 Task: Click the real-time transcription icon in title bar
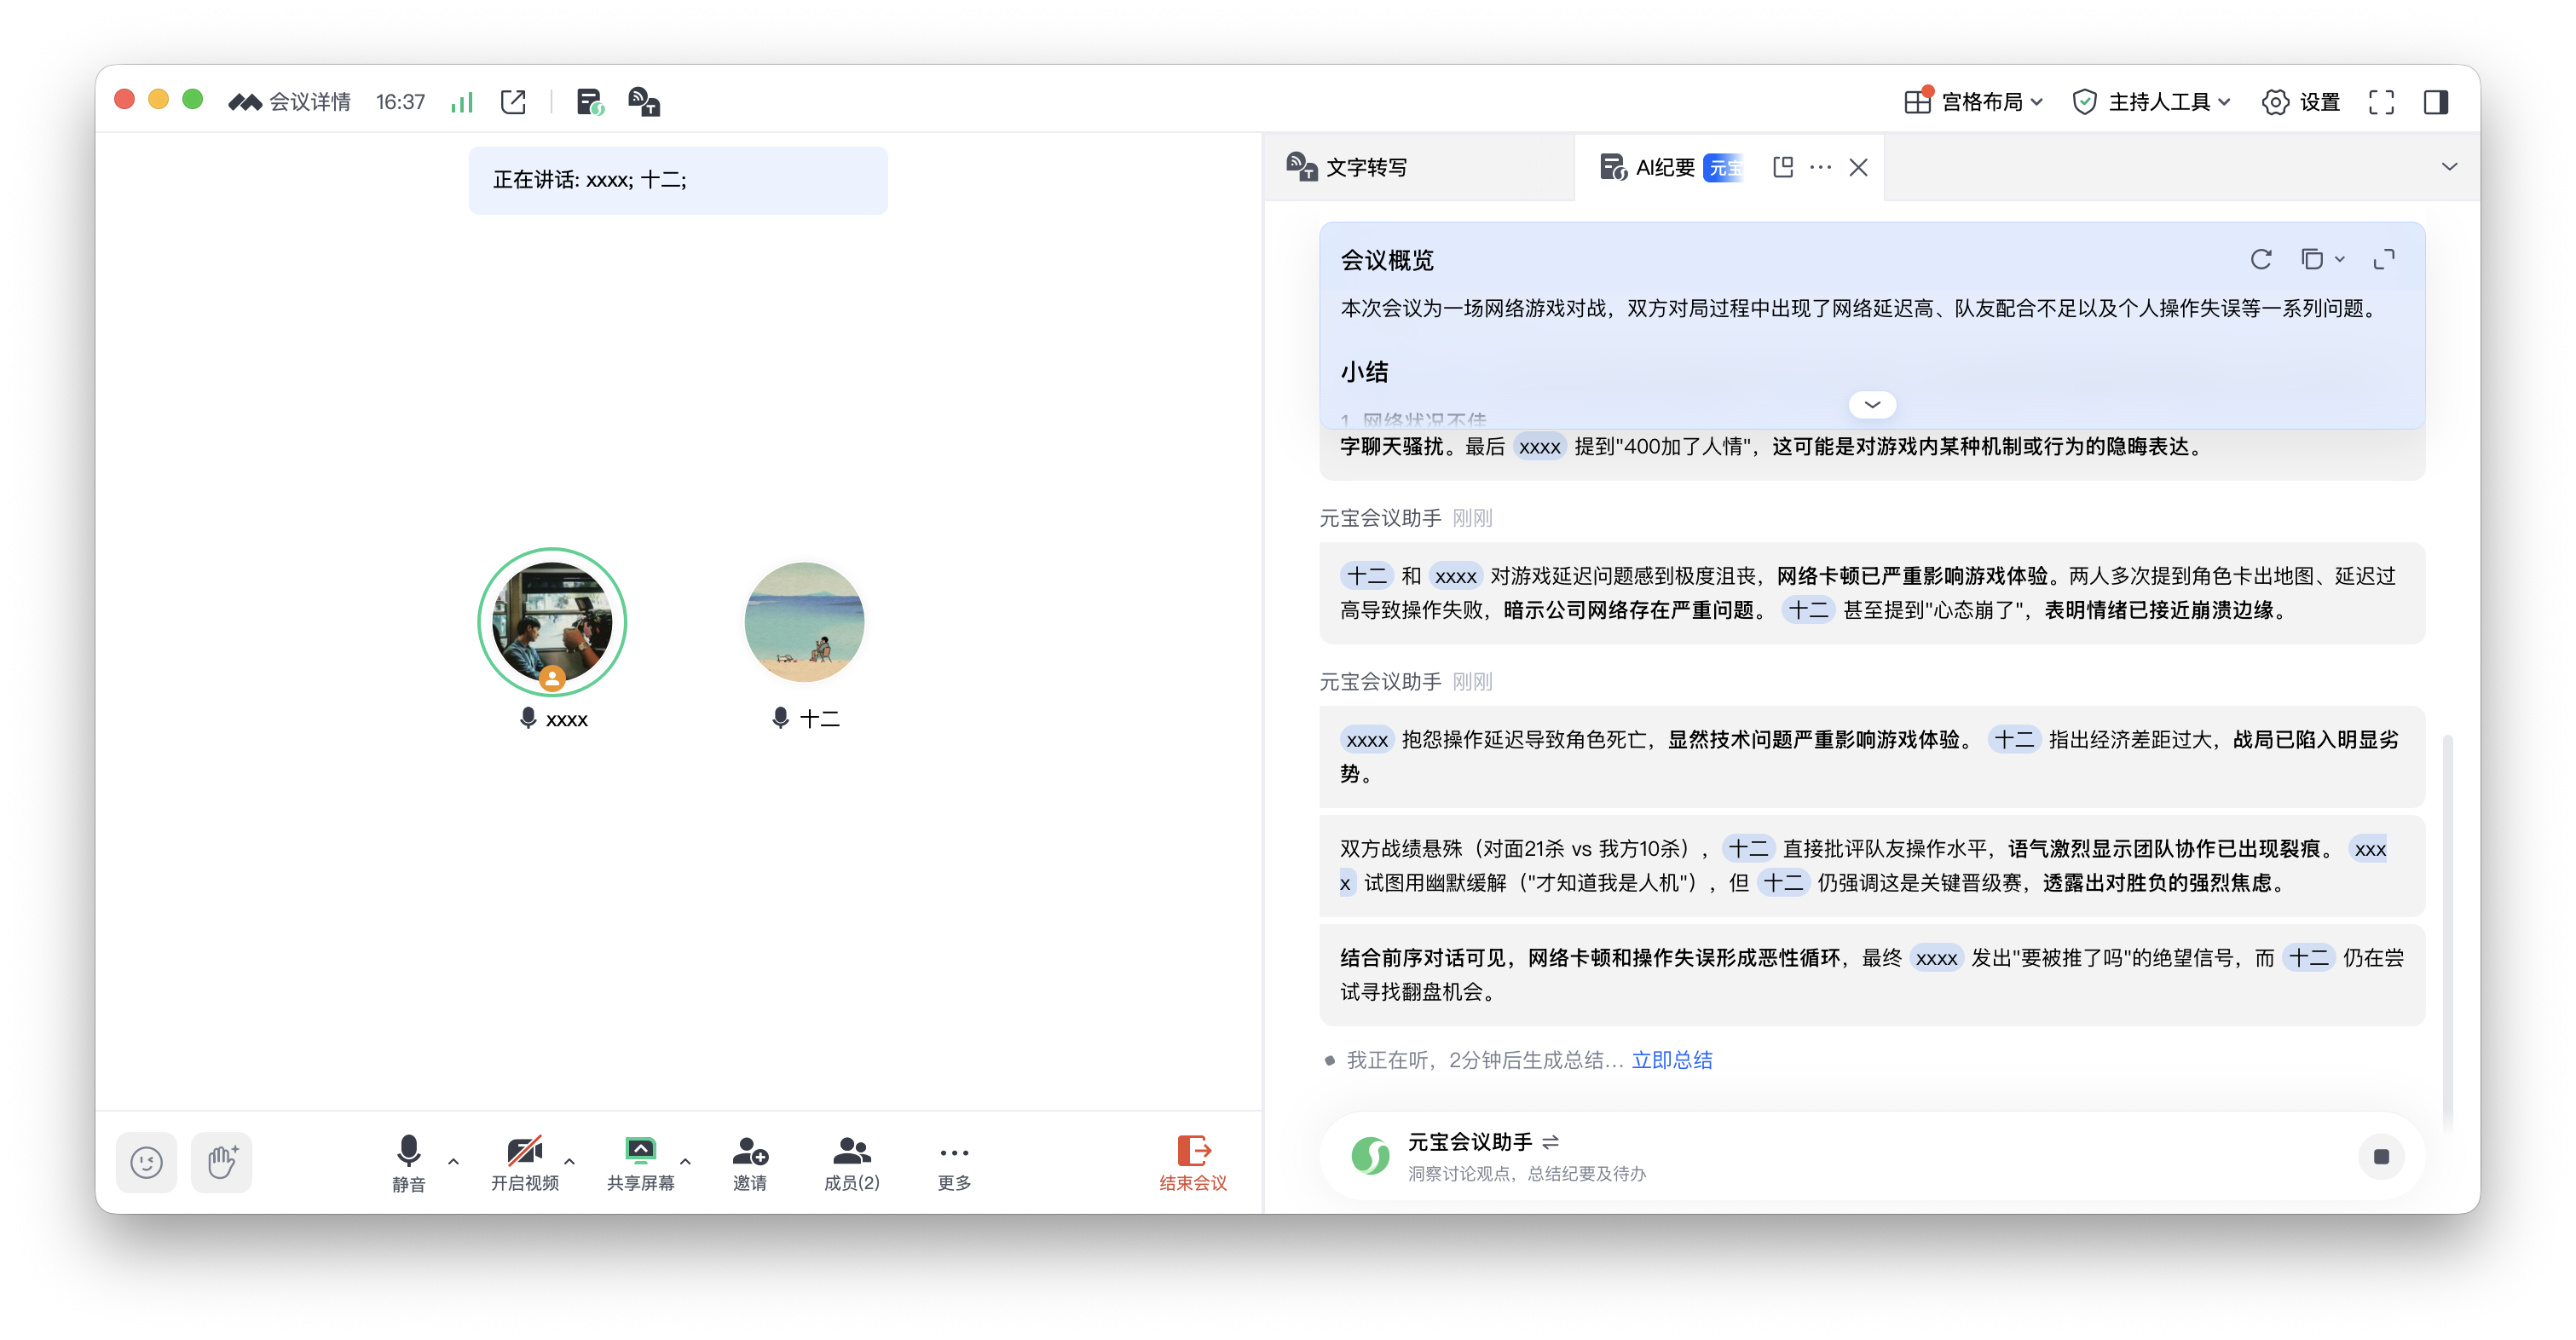point(643,102)
